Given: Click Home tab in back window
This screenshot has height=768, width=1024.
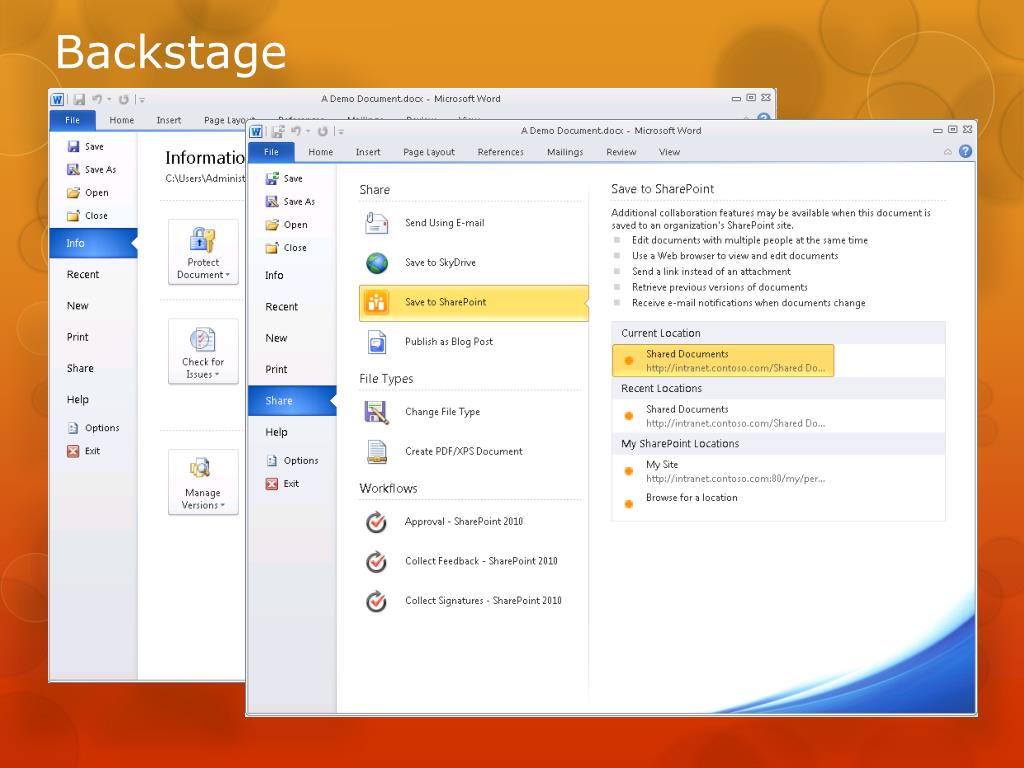Looking at the screenshot, I should [121, 120].
